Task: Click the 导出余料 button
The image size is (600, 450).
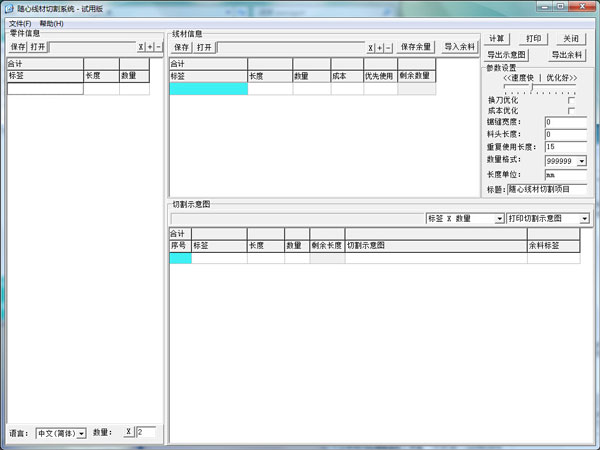Action: (x=567, y=55)
